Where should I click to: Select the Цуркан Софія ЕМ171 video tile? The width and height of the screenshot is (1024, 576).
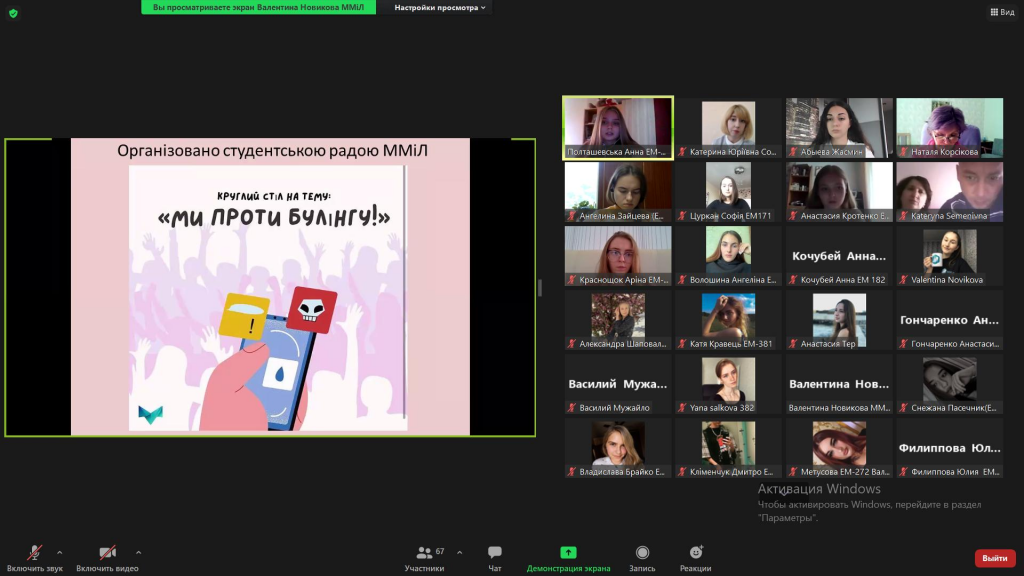[x=728, y=192]
